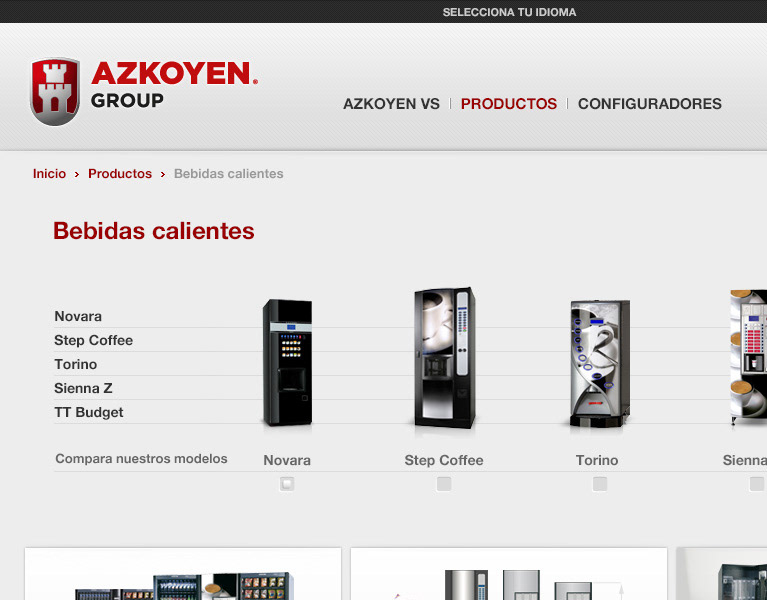Go to Inicio in the breadcrumb
767x600 pixels.
49,174
